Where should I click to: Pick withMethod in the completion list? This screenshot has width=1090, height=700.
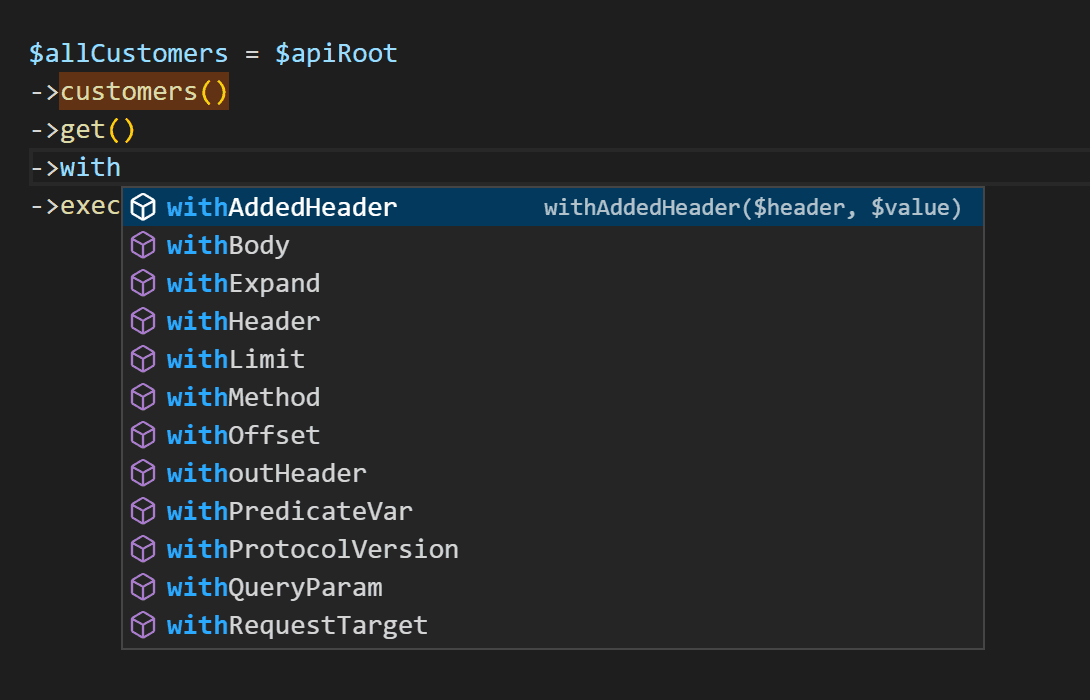[243, 398]
